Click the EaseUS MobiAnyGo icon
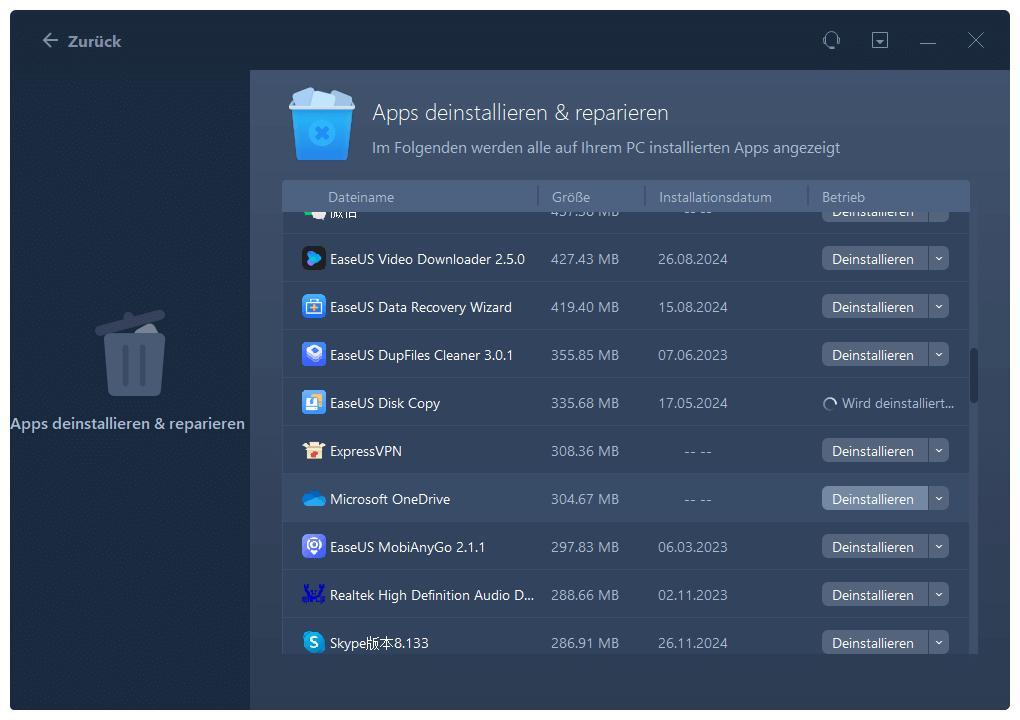This screenshot has height=720, width=1020. (x=314, y=546)
